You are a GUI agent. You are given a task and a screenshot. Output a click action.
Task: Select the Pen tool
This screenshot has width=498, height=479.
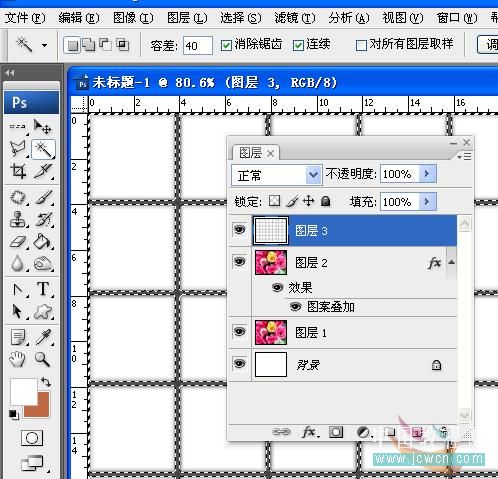pyautogui.click(x=18, y=290)
